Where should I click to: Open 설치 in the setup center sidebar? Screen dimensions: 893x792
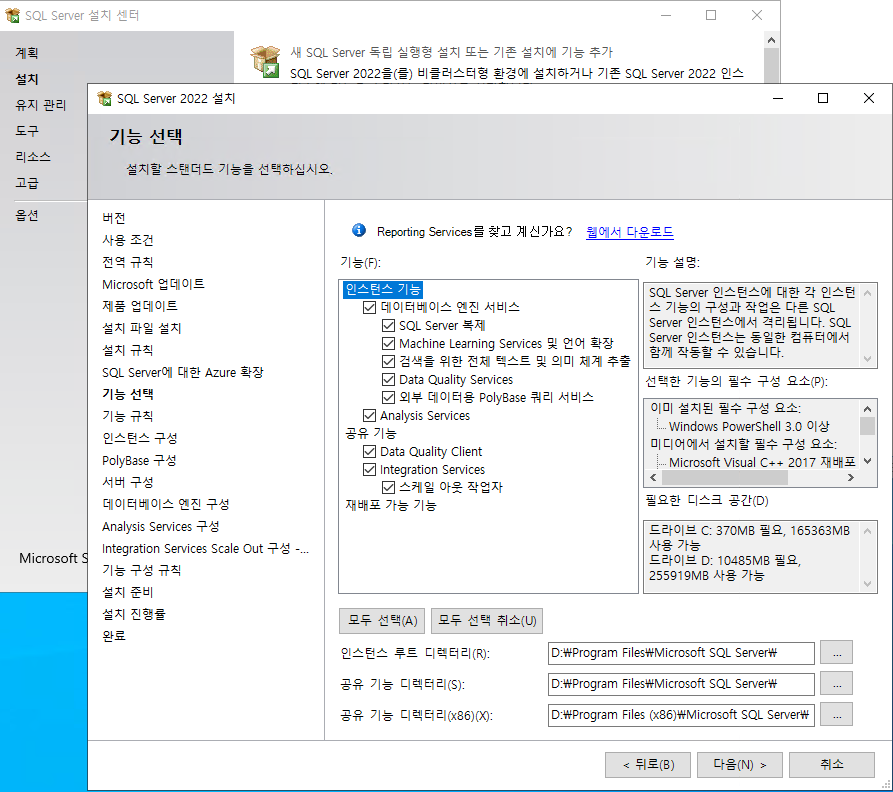(x=27, y=79)
